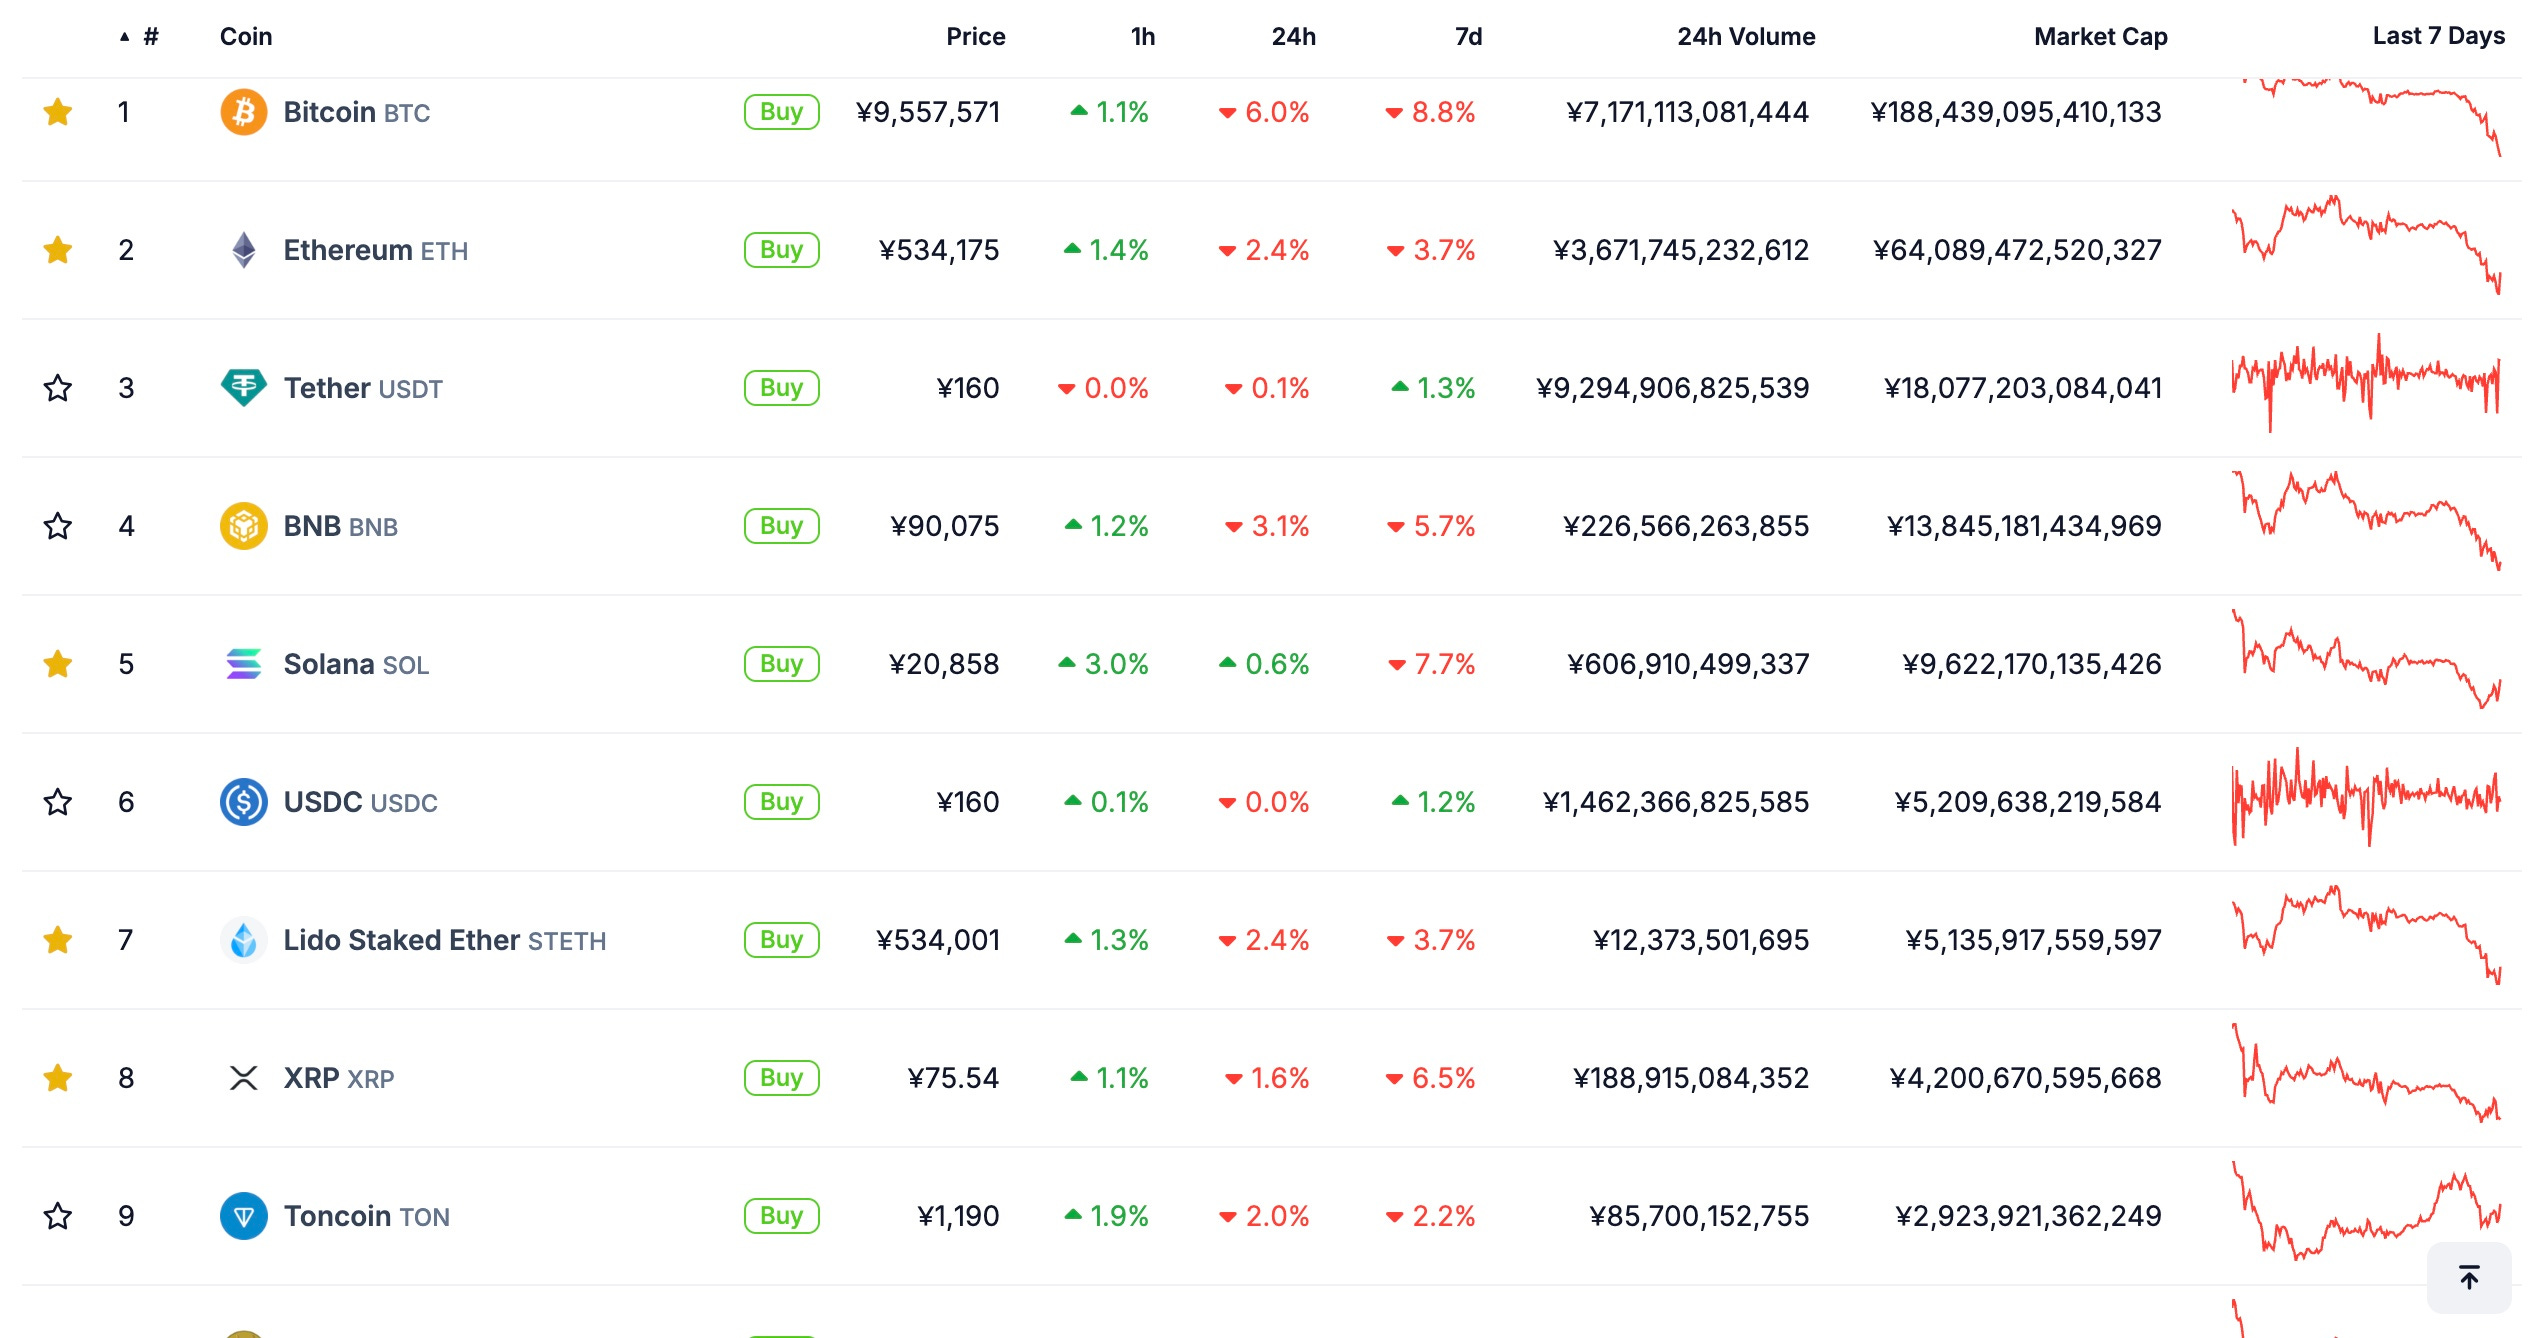Click the XRP cross logo icon
This screenshot has width=2546, height=1338.
pos(244,1078)
